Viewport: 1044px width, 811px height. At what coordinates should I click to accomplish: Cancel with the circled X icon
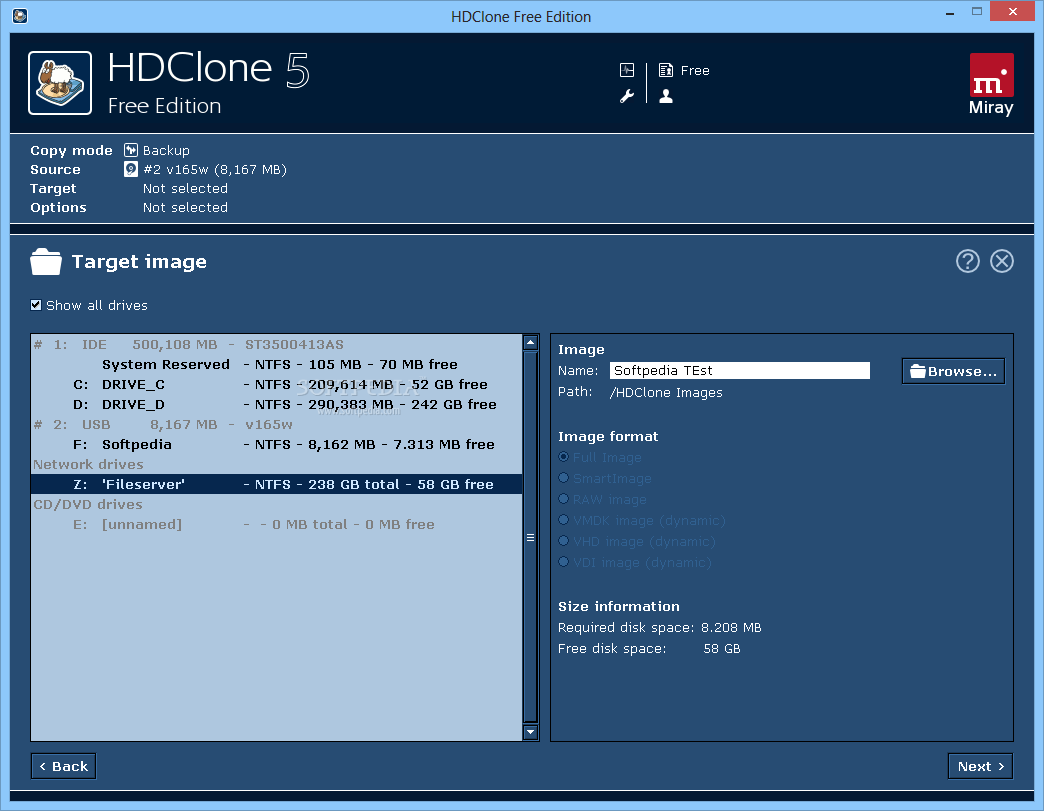click(1001, 261)
